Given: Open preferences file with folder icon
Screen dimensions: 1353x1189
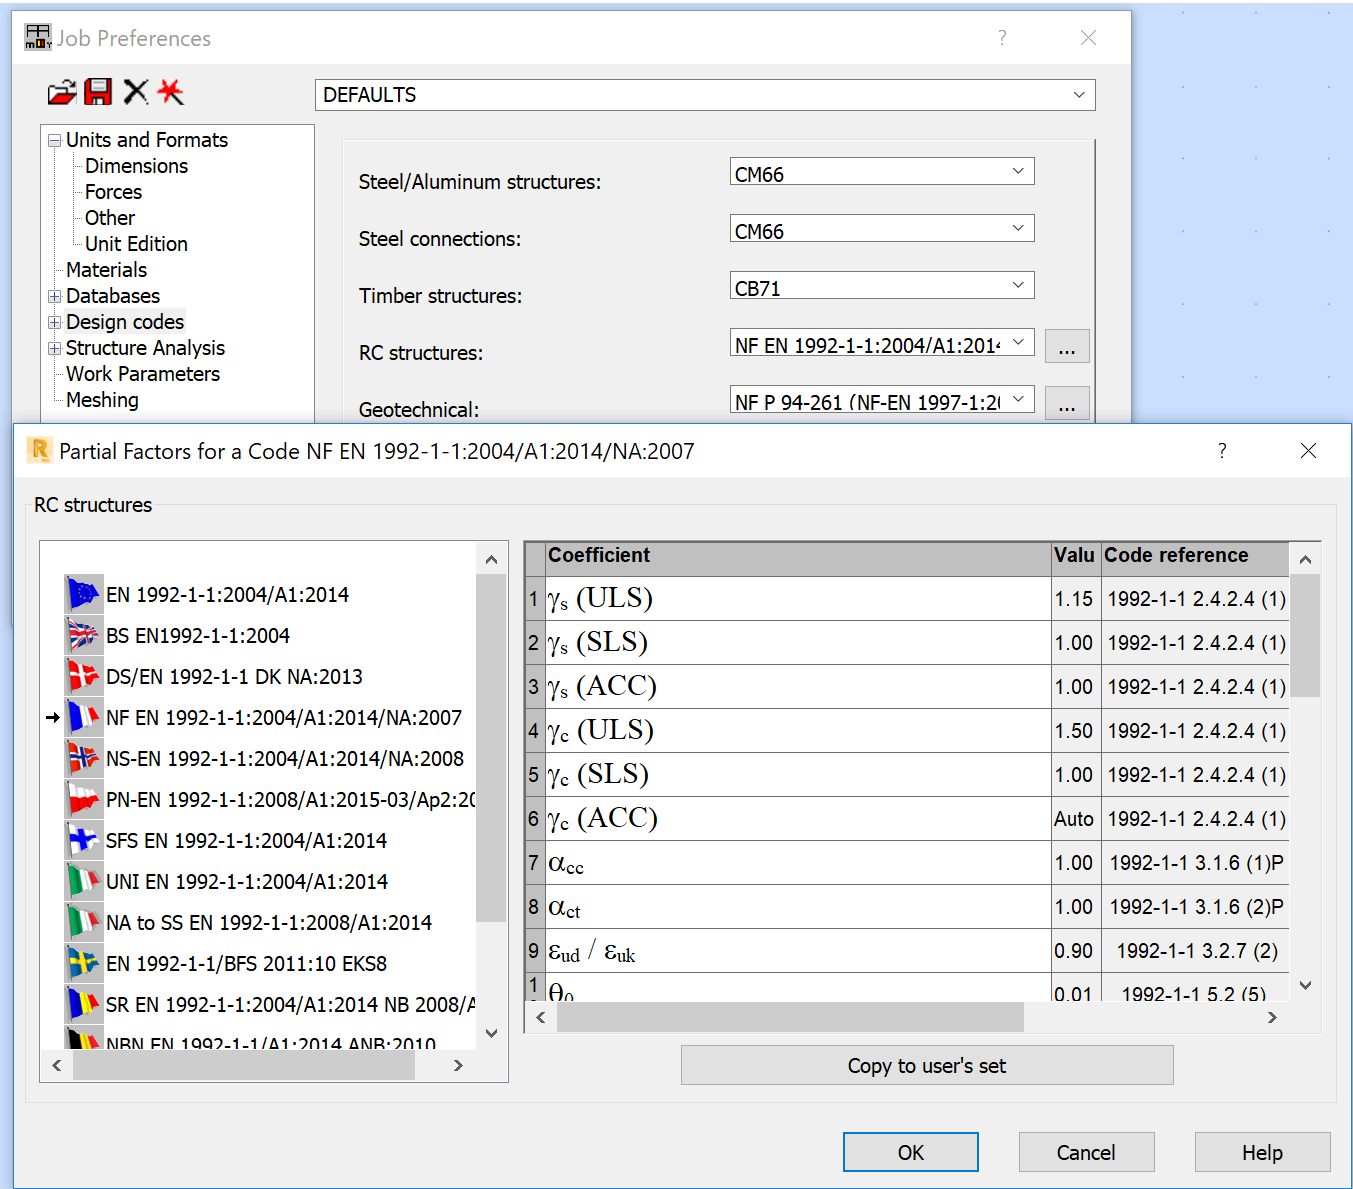Looking at the screenshot, I should point(62,93).
